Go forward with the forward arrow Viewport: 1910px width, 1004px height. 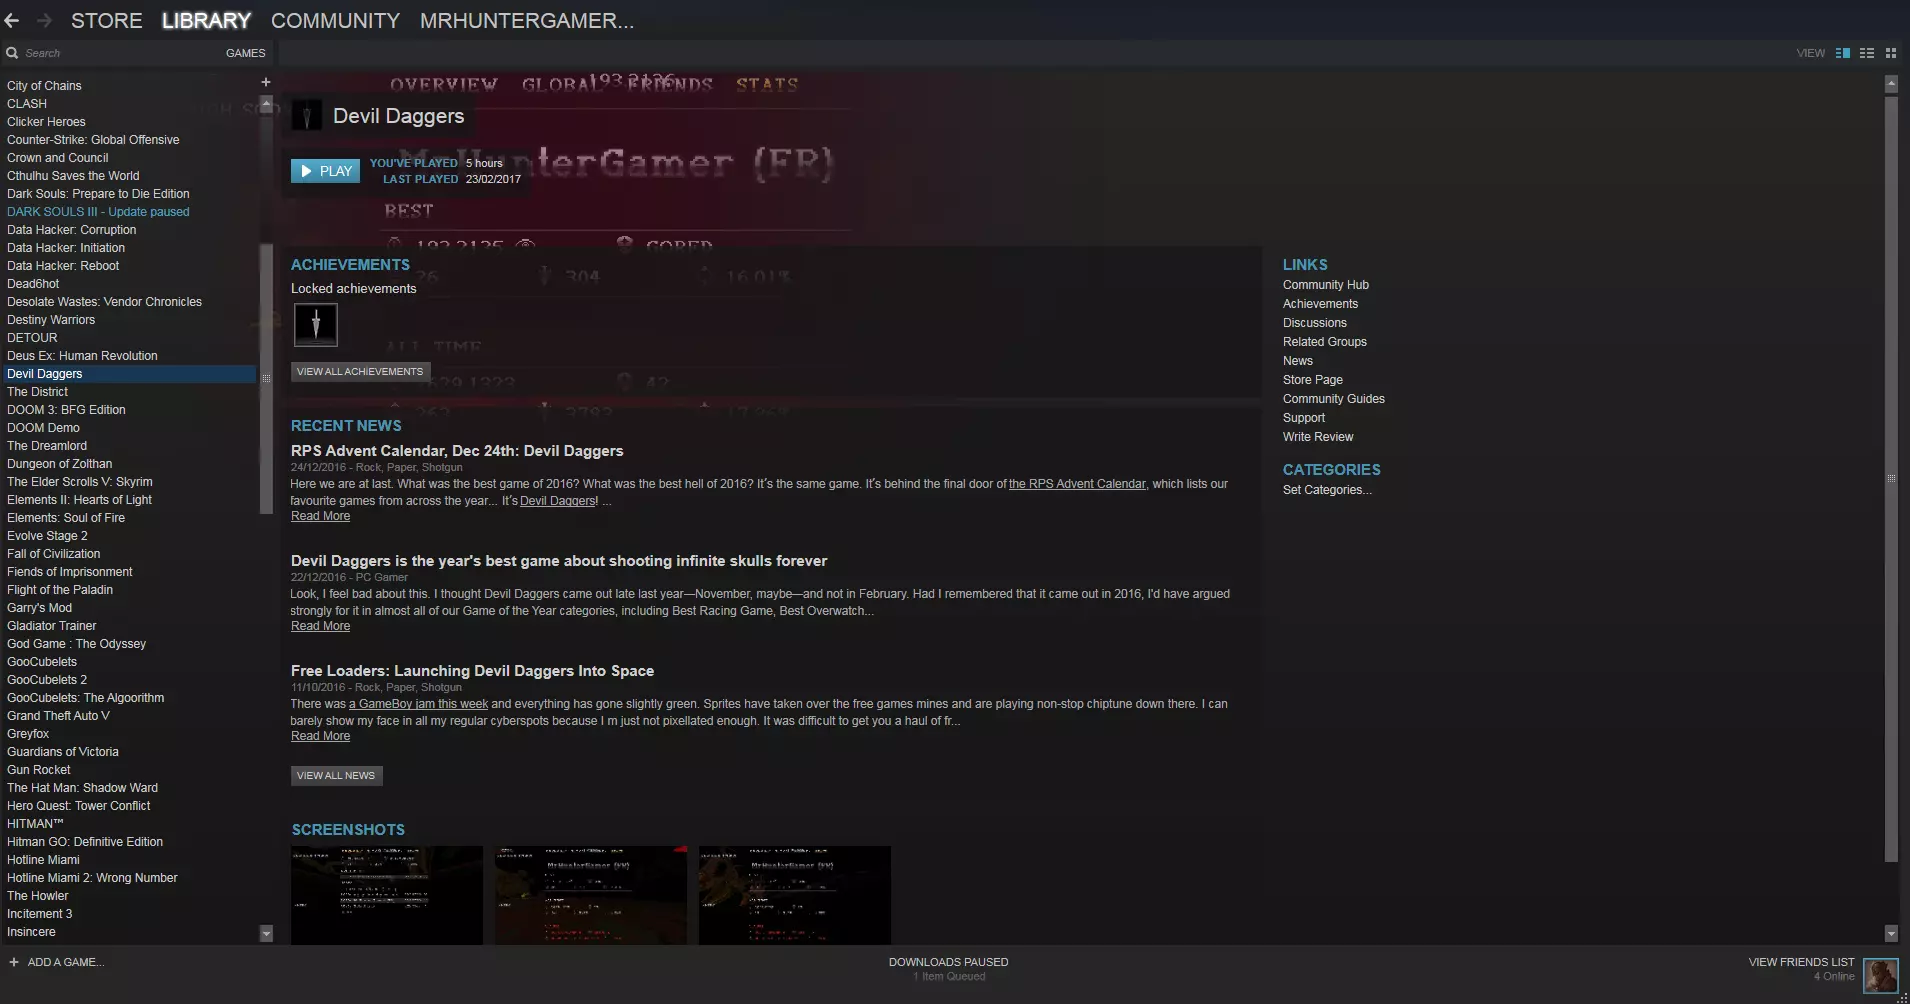(44, 20)
